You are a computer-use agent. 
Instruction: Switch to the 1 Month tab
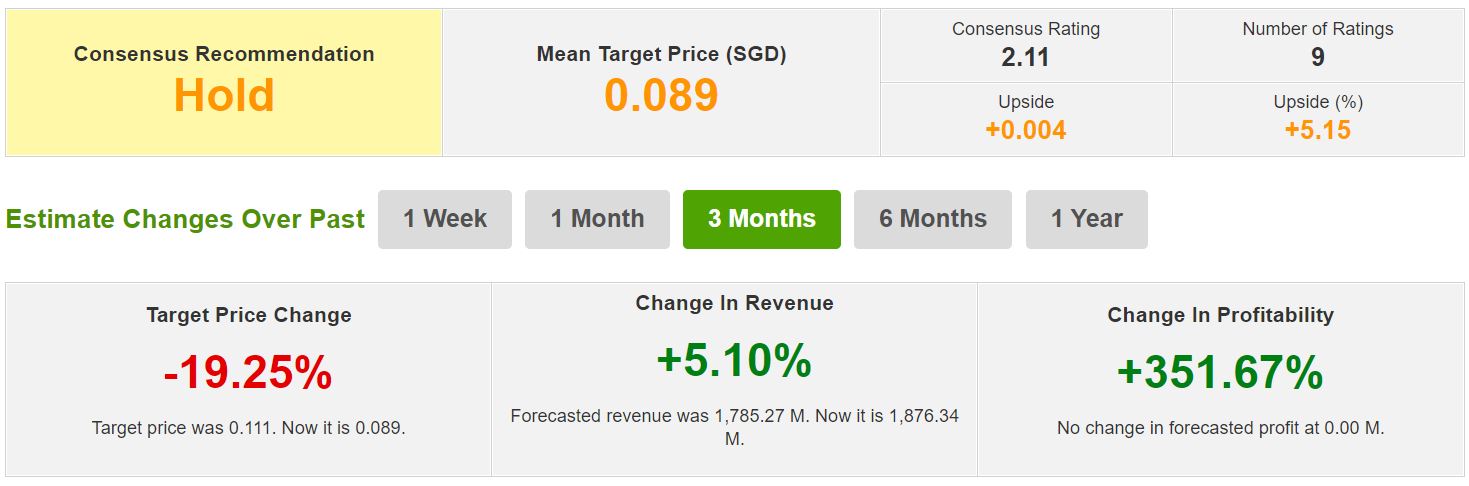[x=597, y=219]
